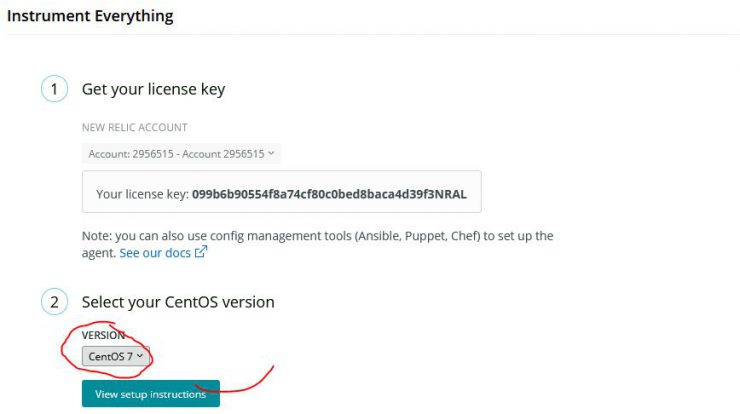This screenshot has height=414, width=740.
Task: Click the word Chef in the note
Action: (465, 236)
